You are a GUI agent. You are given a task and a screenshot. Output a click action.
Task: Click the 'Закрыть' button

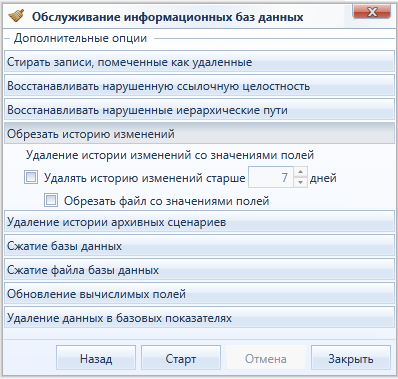(351, 358)
